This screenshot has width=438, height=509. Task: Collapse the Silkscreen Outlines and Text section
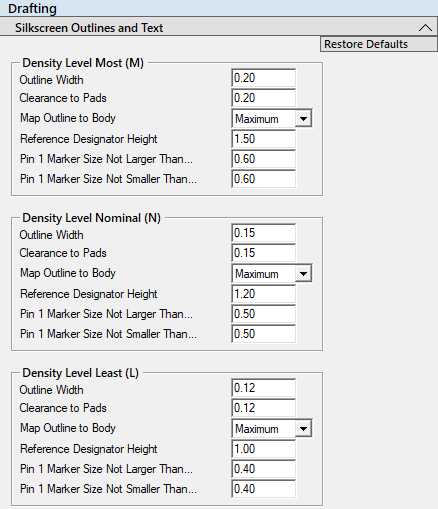tap(425, 28)
